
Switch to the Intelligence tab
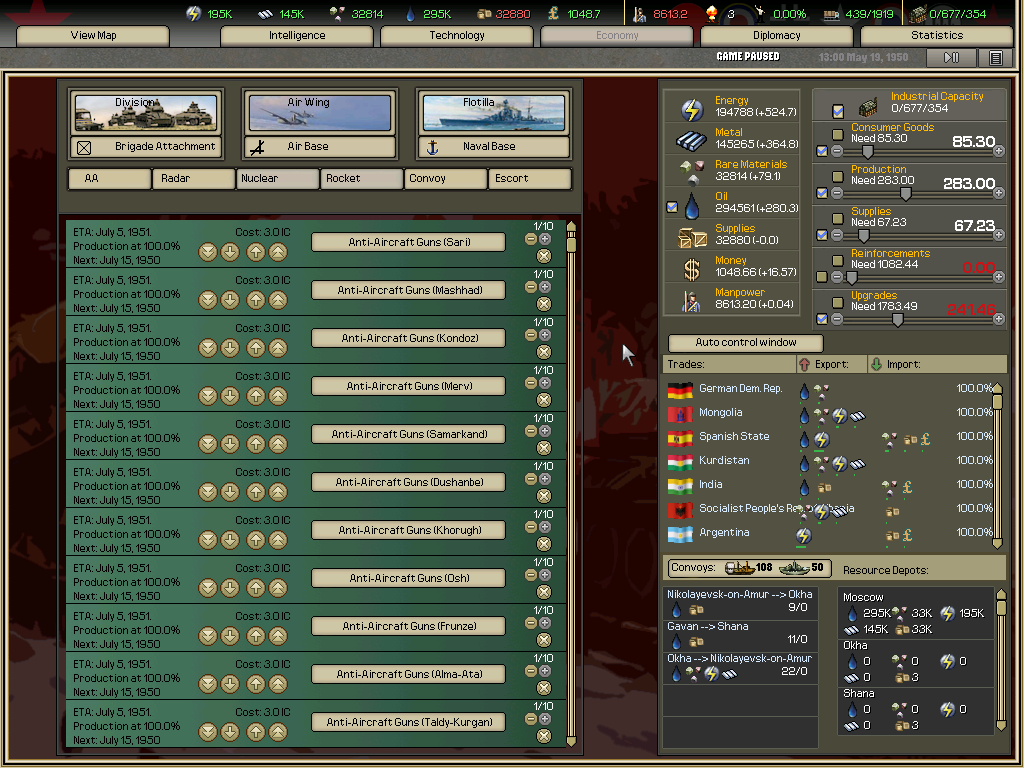click(x=297, y=36)
